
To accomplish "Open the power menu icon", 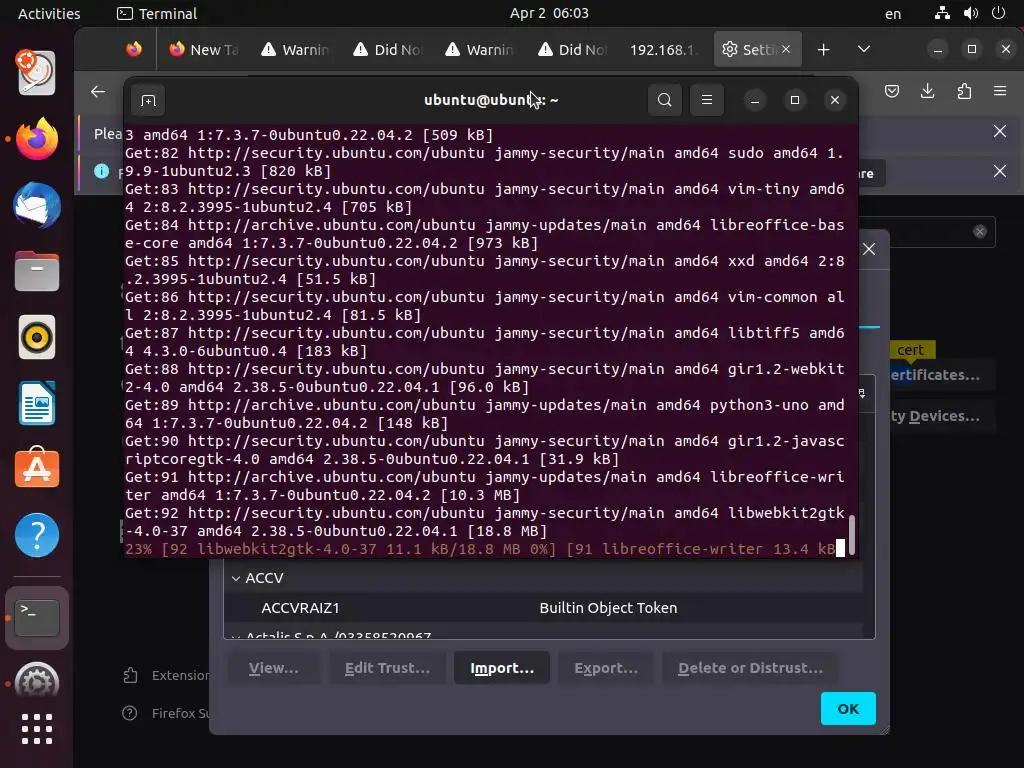I will 998,13.
